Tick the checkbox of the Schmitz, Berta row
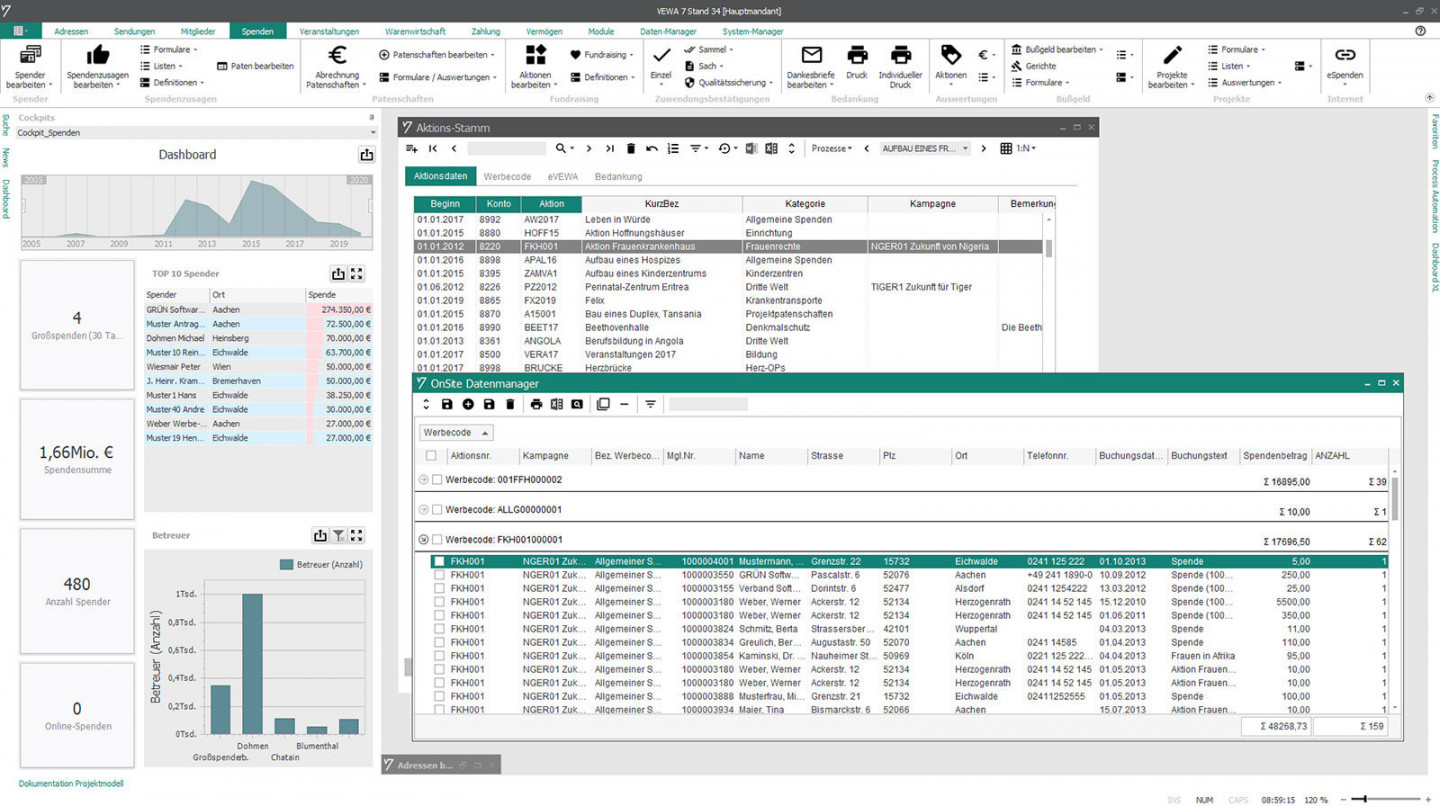Image resolution: width=1440 pixels, height=806 pixels. [439, 629]
